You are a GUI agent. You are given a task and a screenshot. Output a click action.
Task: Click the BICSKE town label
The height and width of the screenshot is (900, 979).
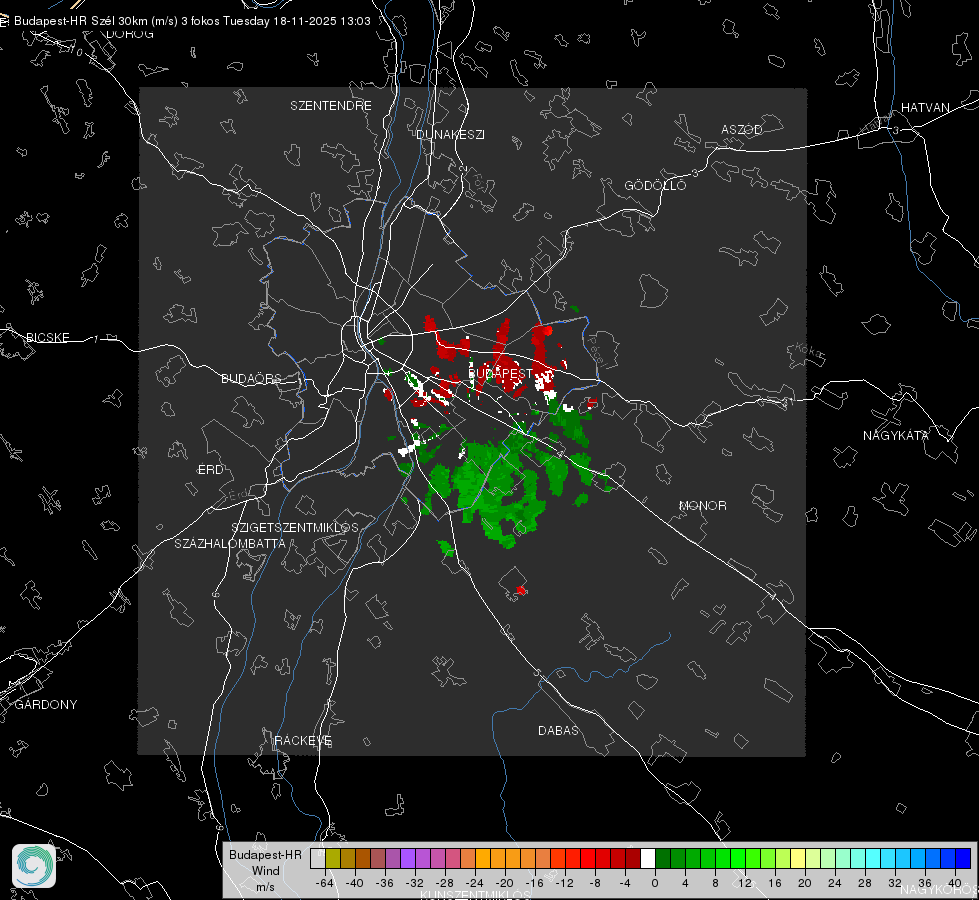(47, 337)
